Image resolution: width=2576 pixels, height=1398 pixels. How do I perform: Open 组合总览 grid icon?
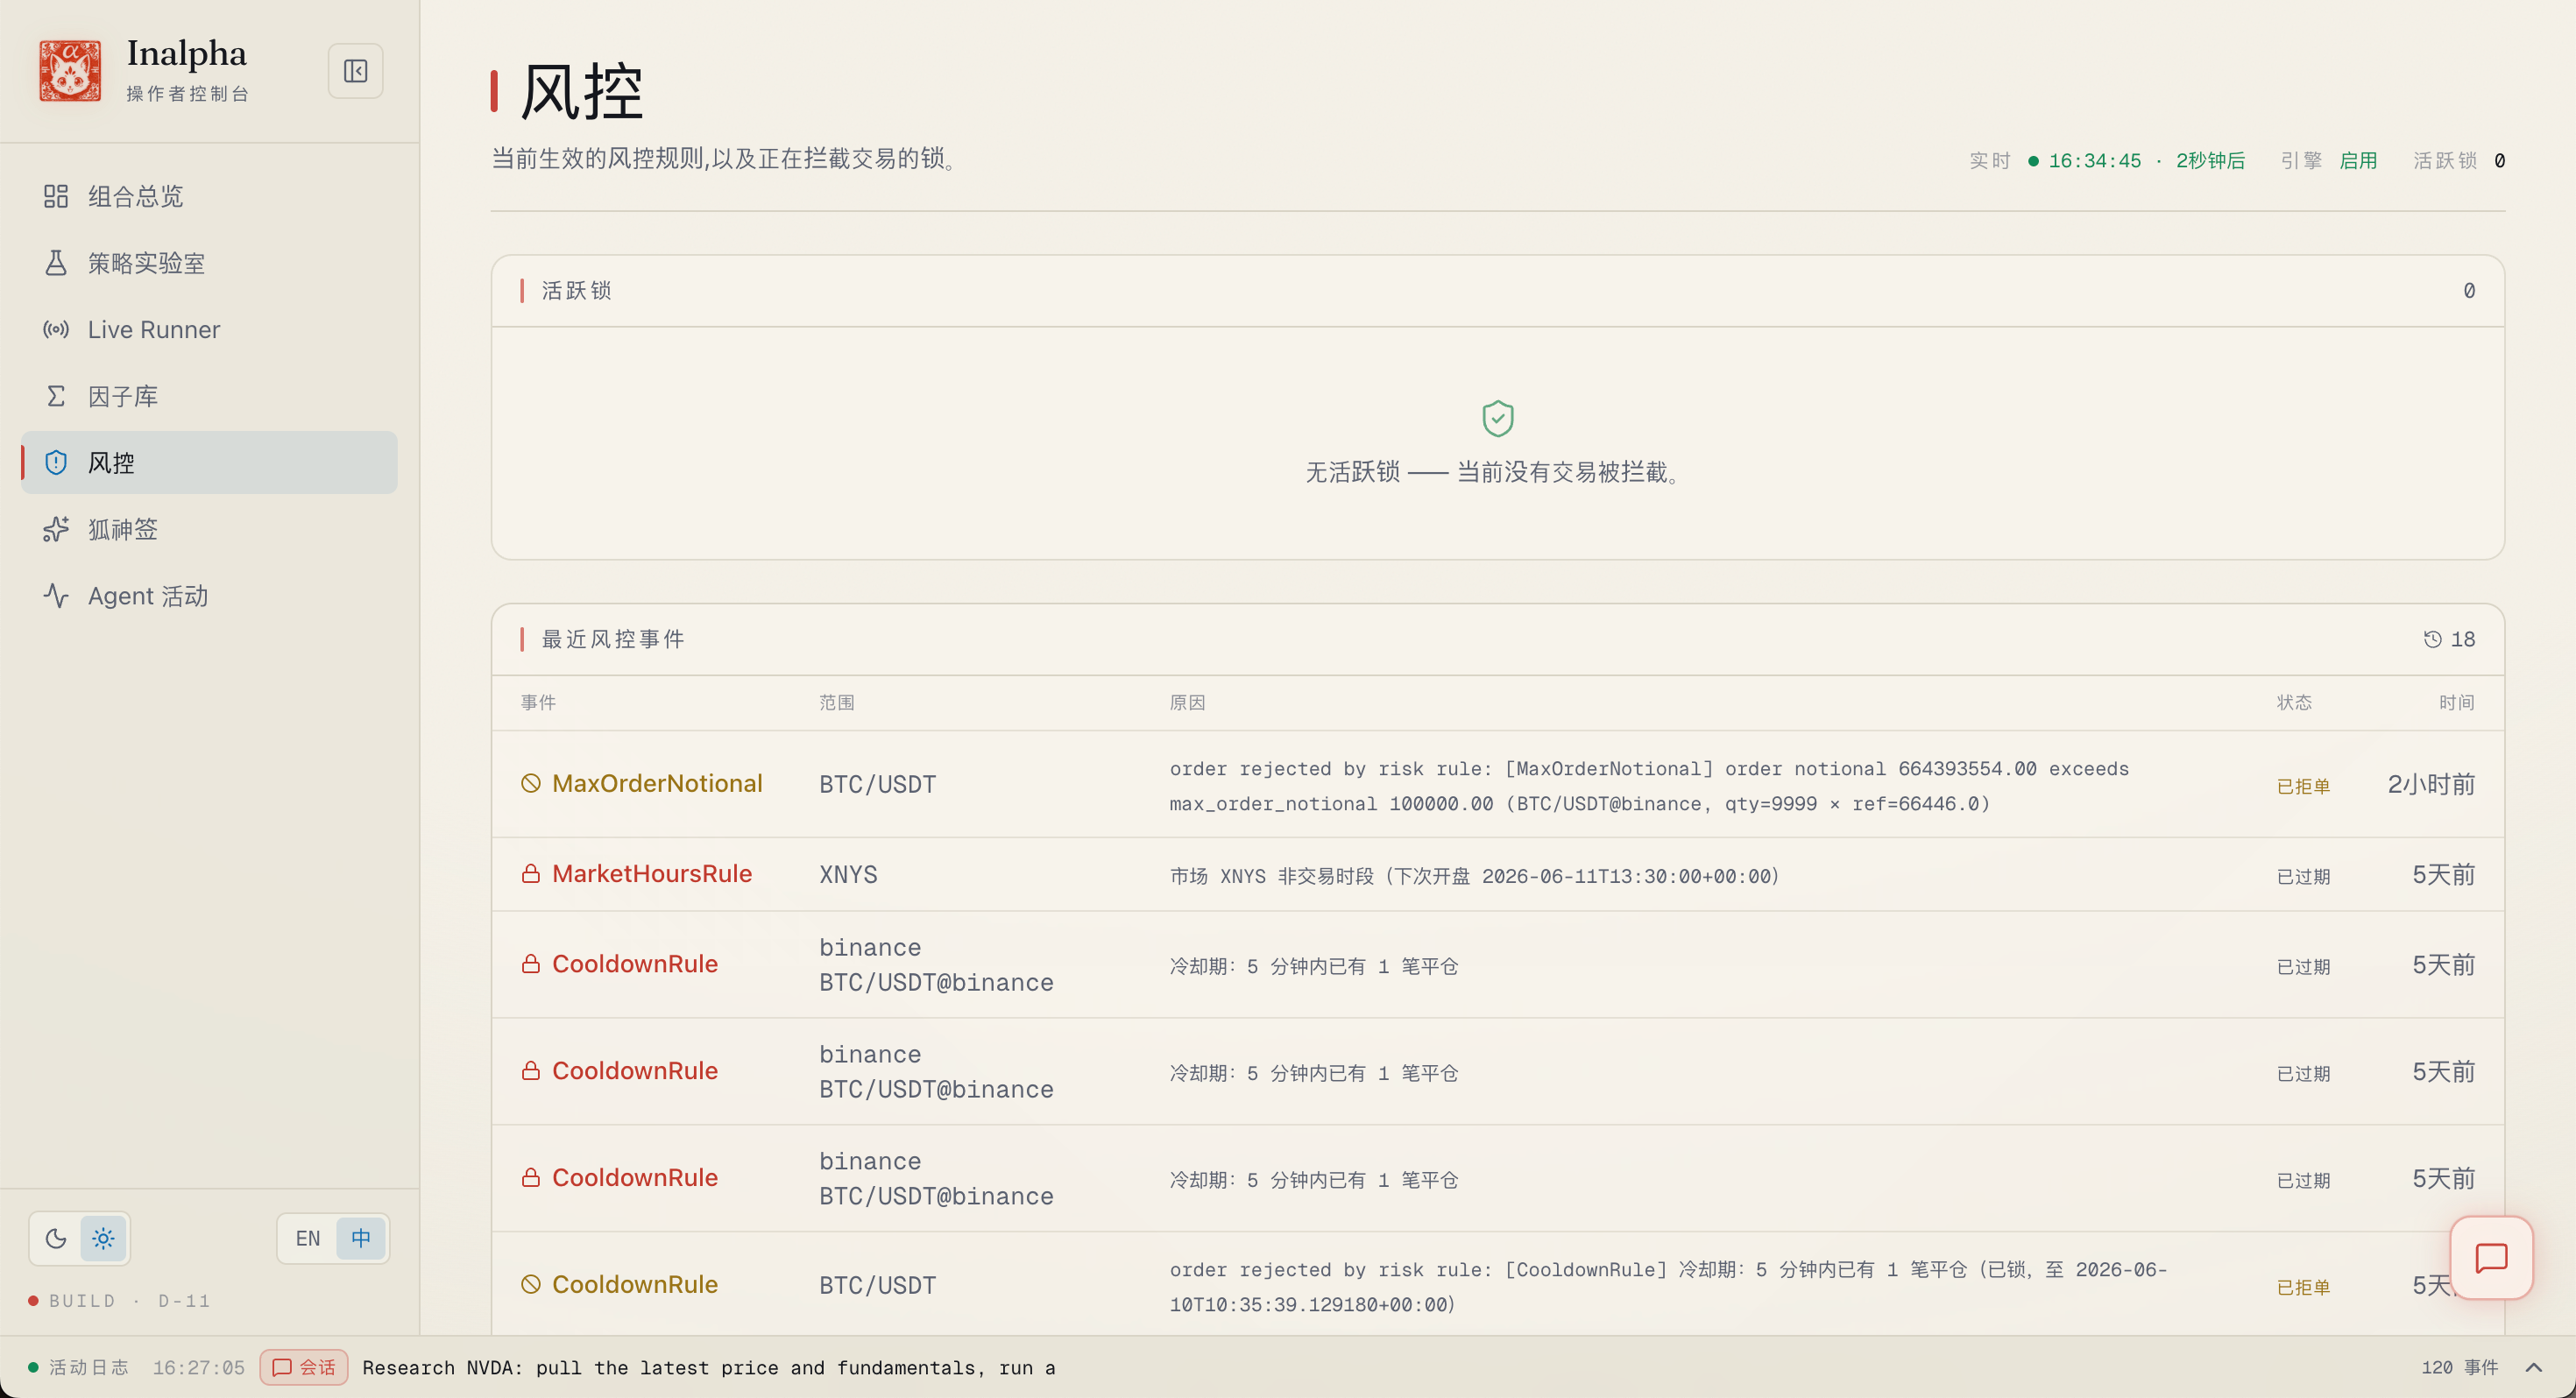[x=56, y=196]
